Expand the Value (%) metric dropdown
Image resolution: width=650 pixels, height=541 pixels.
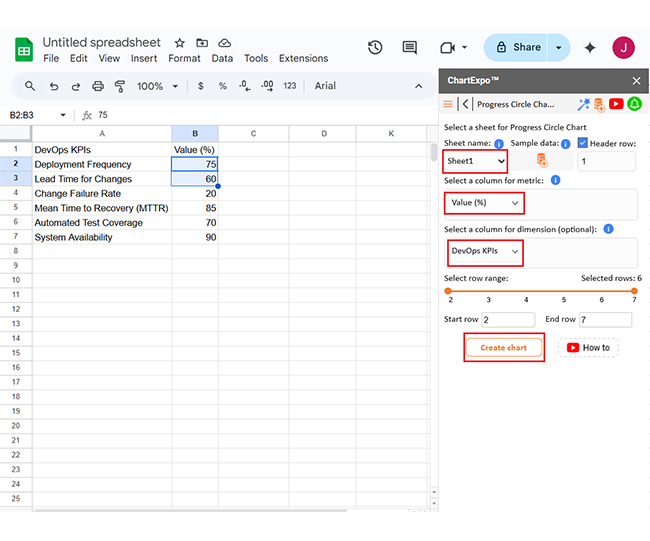(x=484, y=203)
